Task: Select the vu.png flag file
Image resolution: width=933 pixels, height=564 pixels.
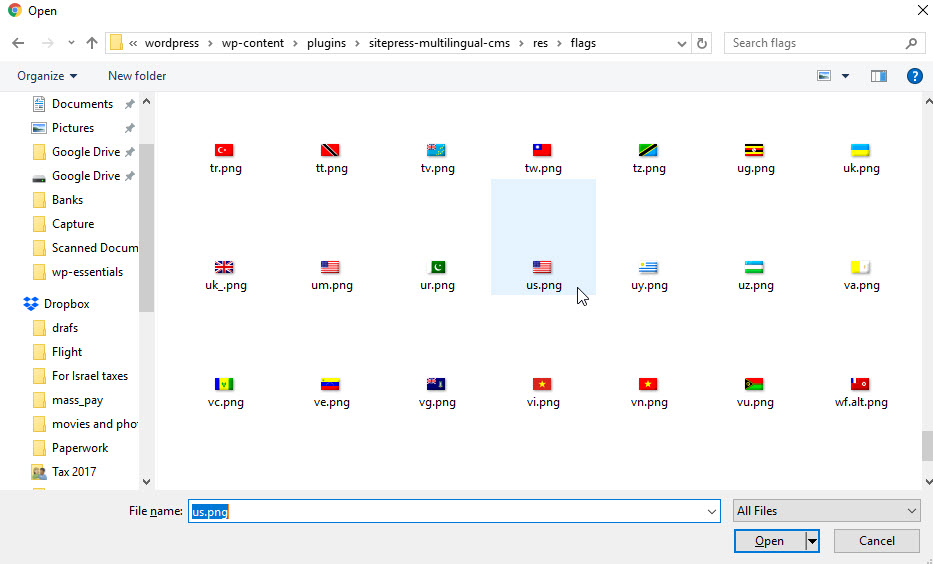Action: (x=755, y=393)
